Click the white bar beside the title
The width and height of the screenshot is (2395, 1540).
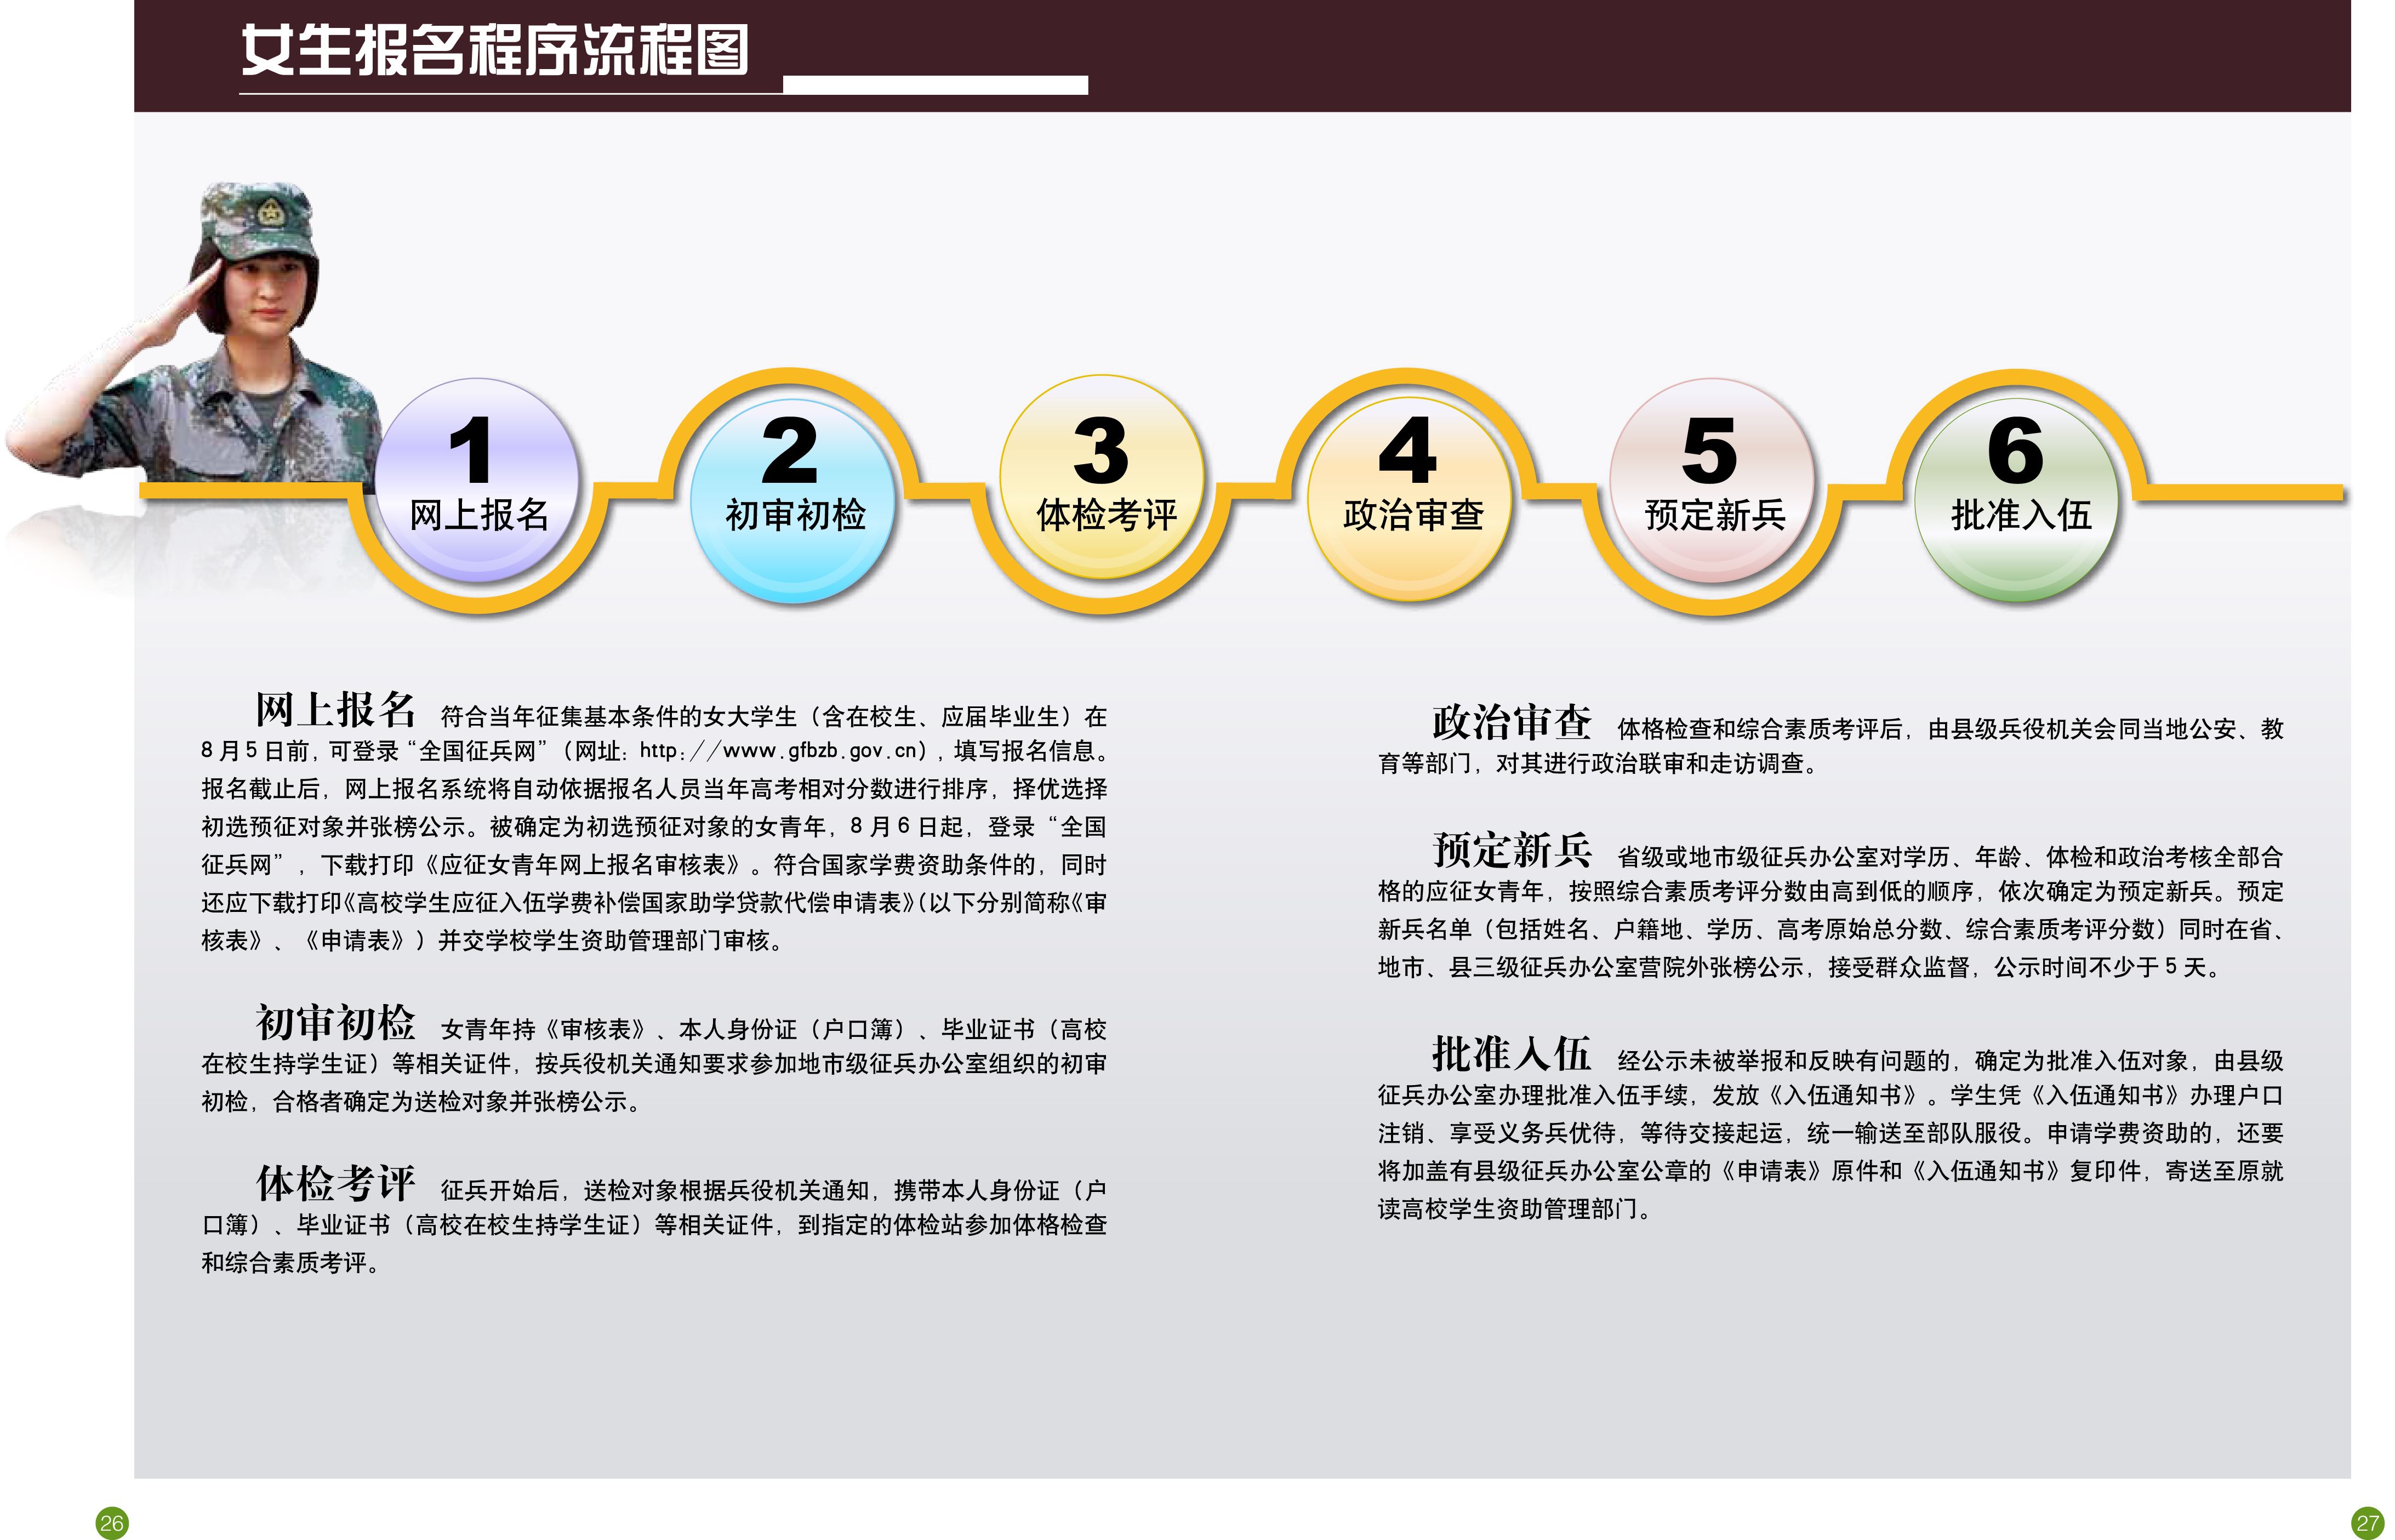click(935, 85)
